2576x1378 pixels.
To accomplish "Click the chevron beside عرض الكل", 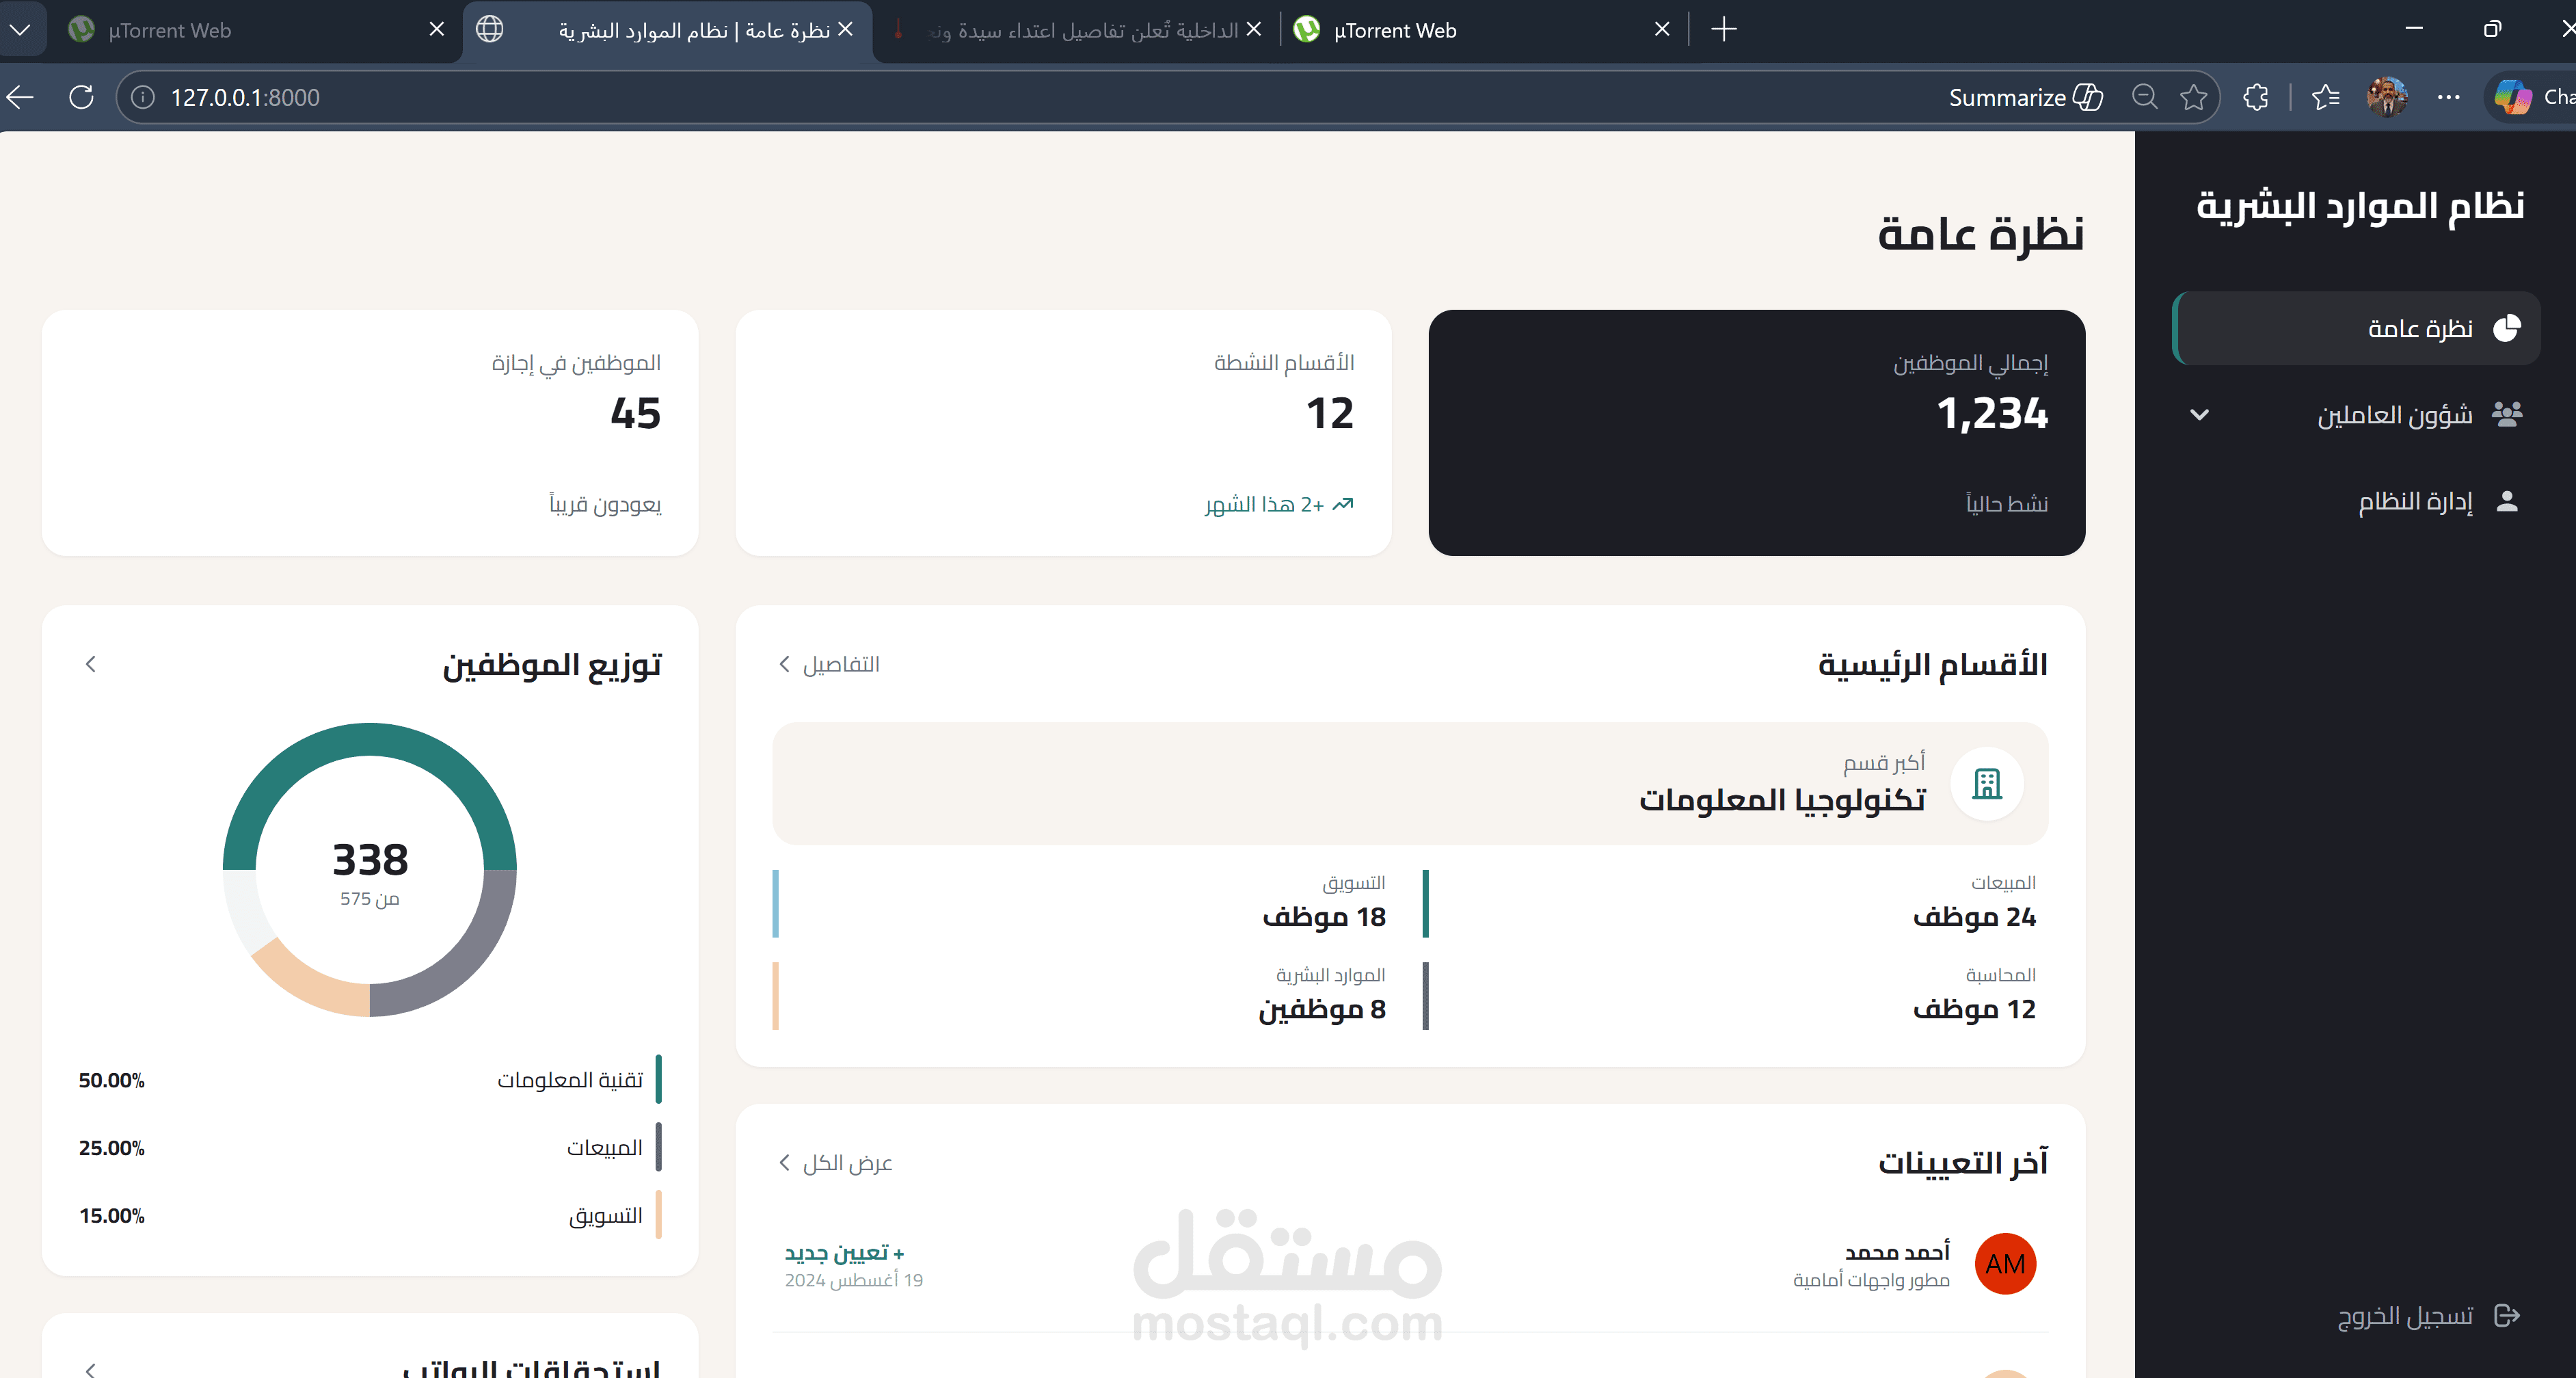I will [785, 1163].
